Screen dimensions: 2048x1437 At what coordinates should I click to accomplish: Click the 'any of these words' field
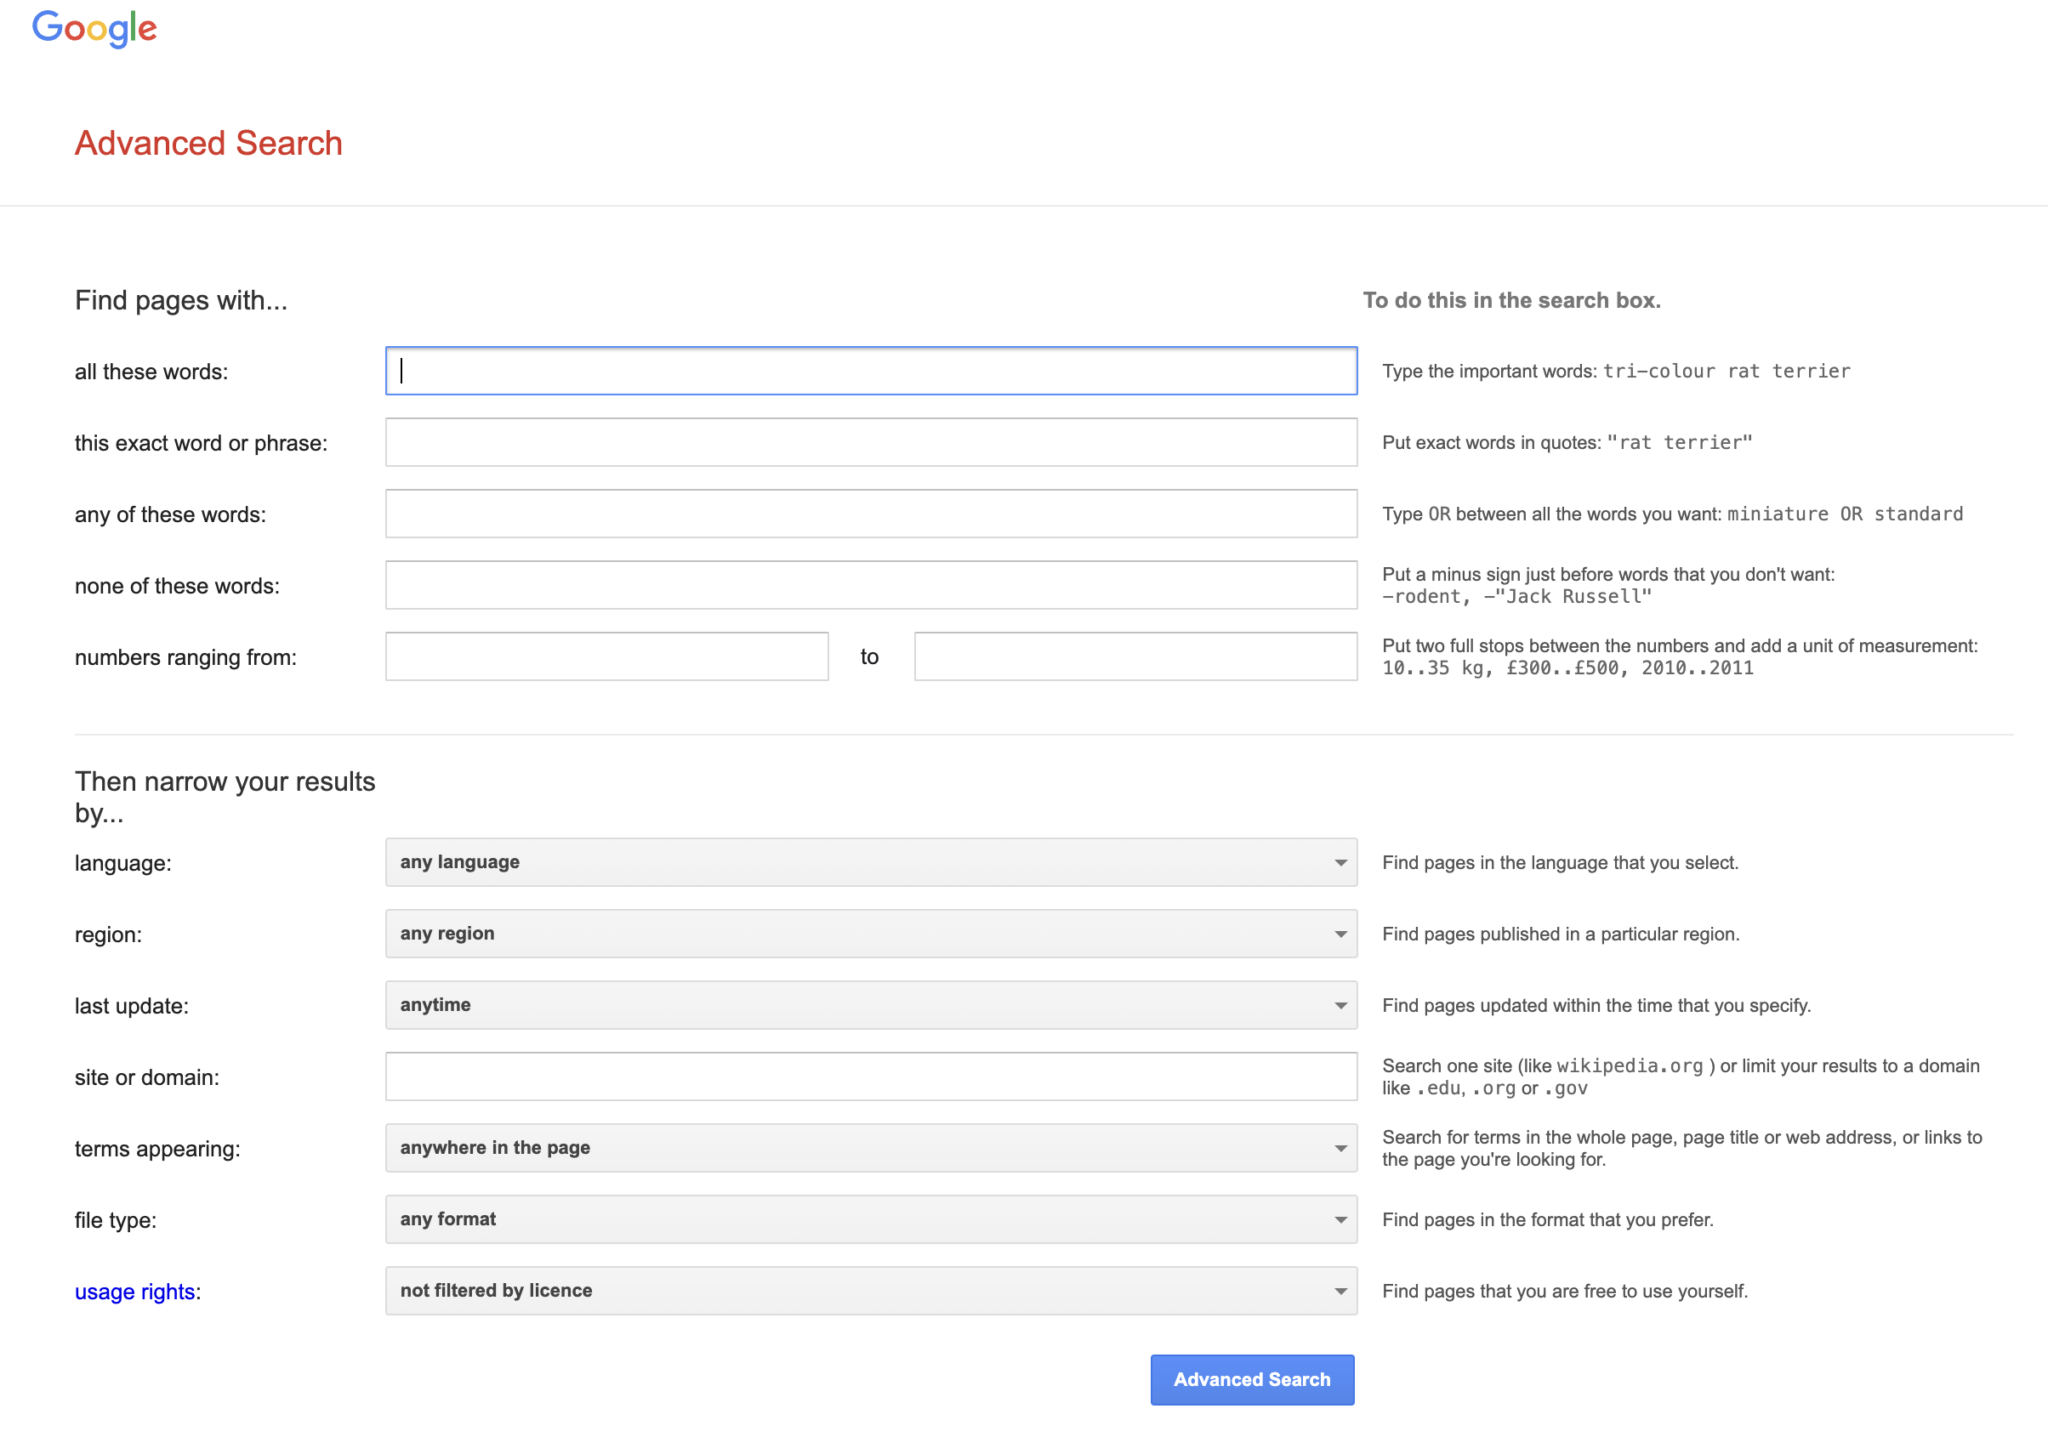tap(871, 514)
